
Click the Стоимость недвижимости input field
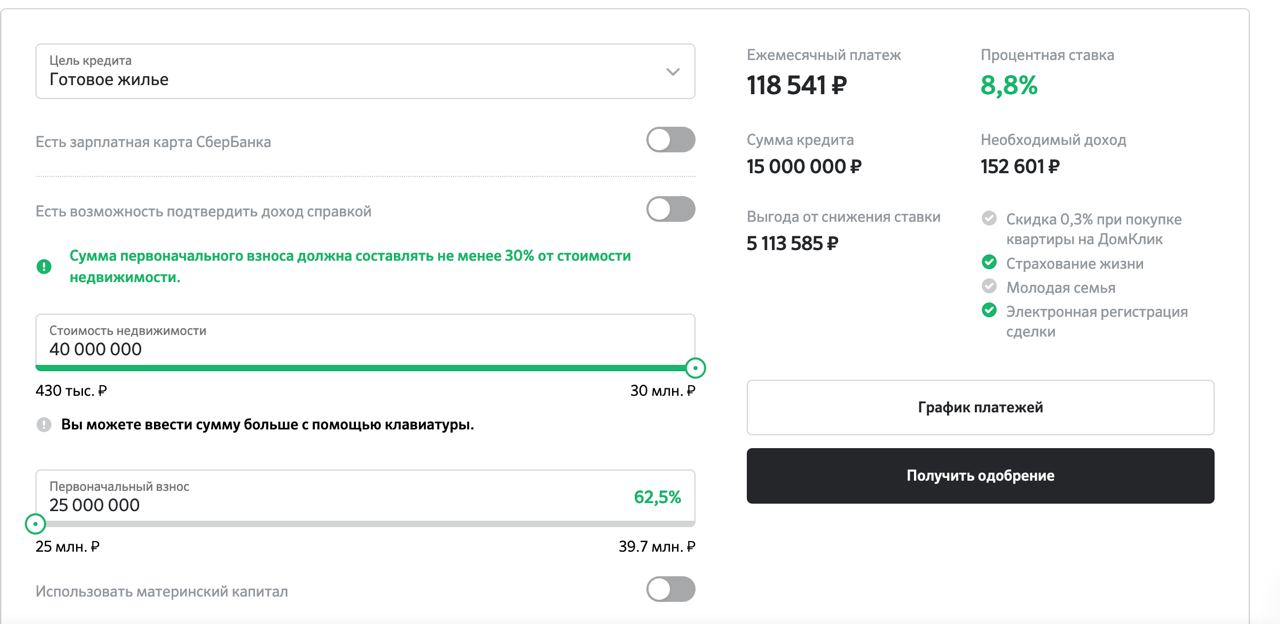(x=365, y=341)
